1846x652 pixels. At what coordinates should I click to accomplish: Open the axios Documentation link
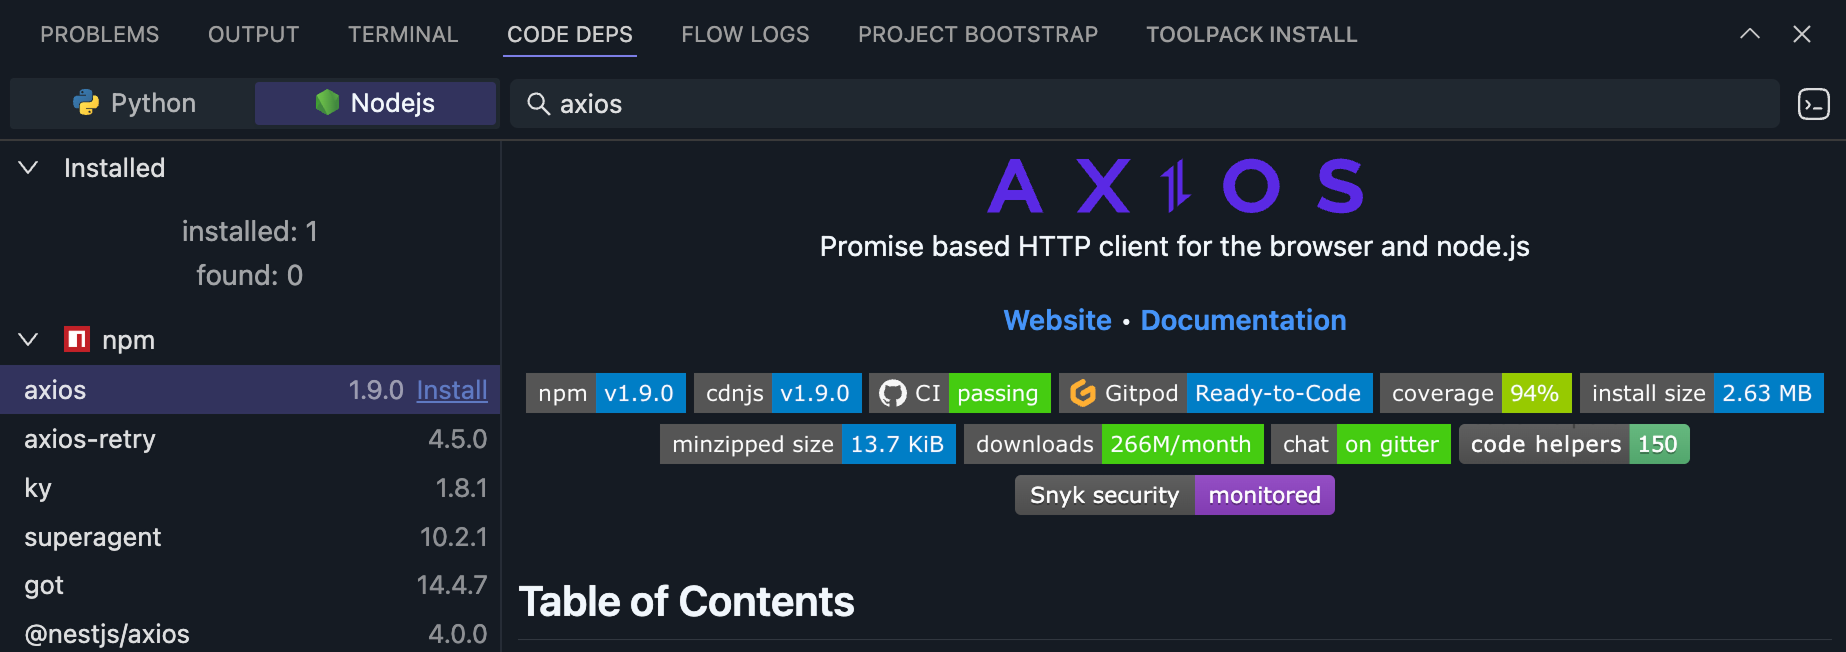coord(1243,320)
